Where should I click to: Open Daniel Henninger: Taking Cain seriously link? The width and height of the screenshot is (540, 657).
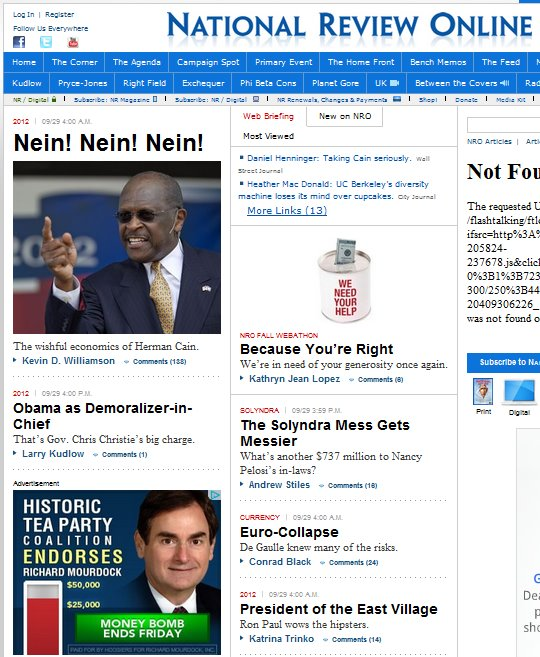pos(329,158)
